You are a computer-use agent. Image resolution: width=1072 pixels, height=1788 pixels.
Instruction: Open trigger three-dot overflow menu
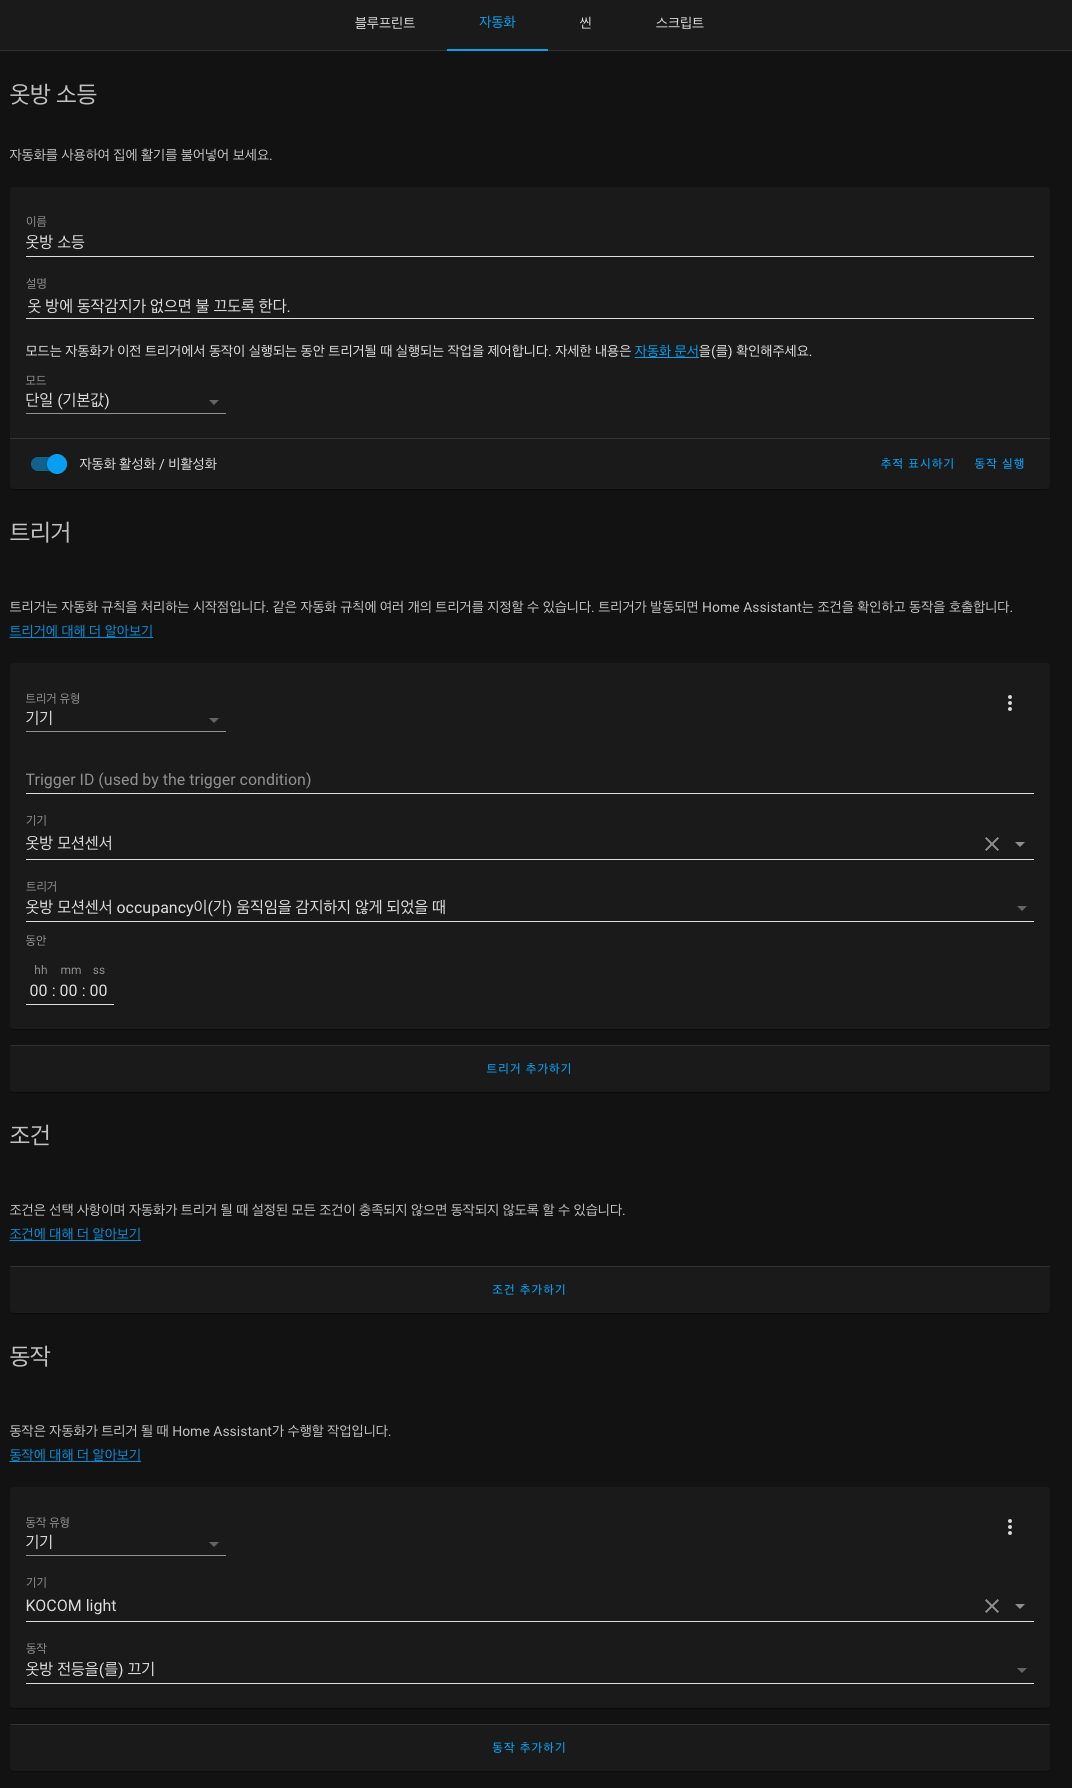pos(1010,703)
